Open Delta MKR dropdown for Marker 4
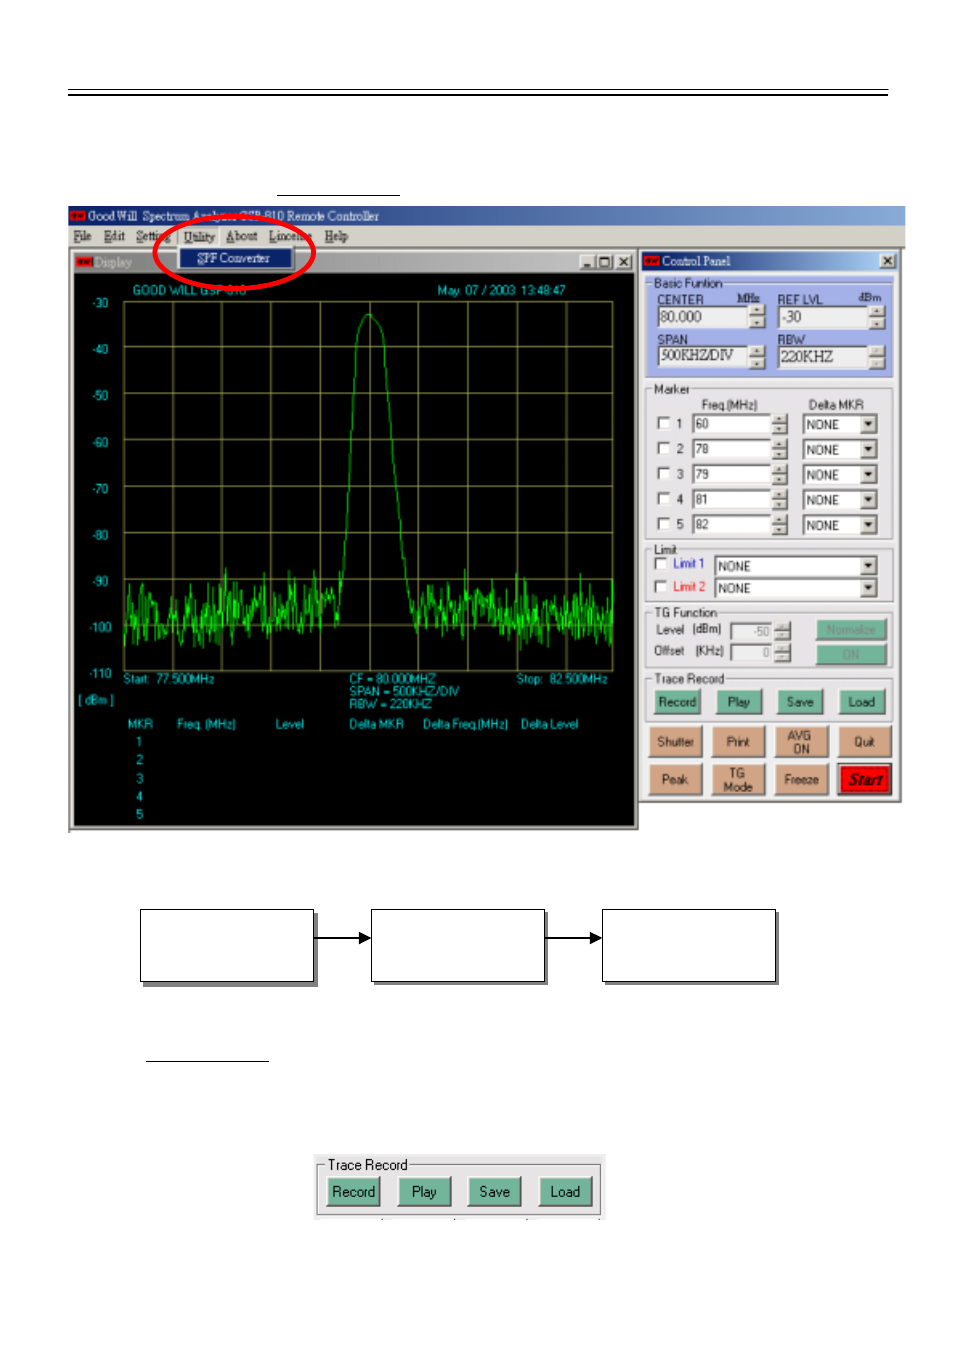 coord(868,499)
